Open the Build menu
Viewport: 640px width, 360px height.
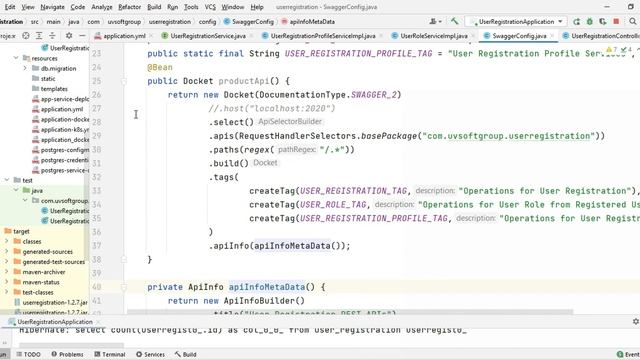click(x=154, y=7)
